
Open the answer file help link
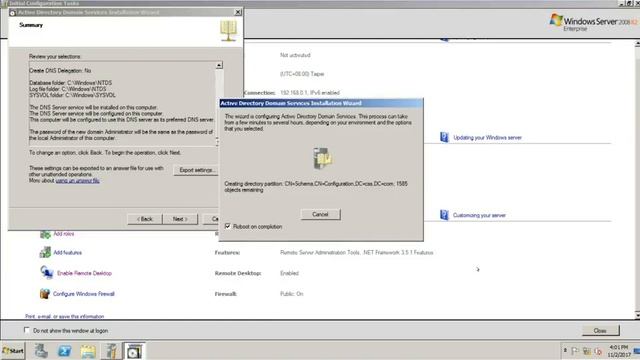tap(78, 180)
